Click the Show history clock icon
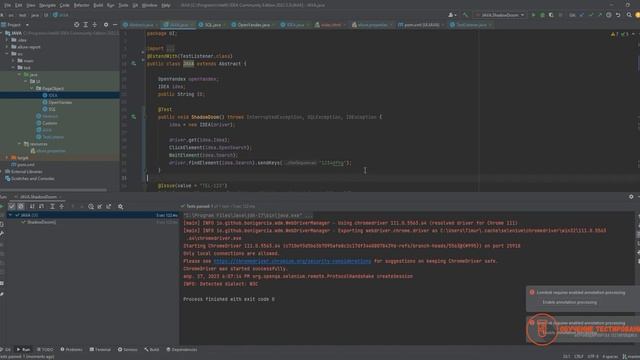The height and width of the screenshot is (360, 640). pyautogui.click(x=609, y=15)
